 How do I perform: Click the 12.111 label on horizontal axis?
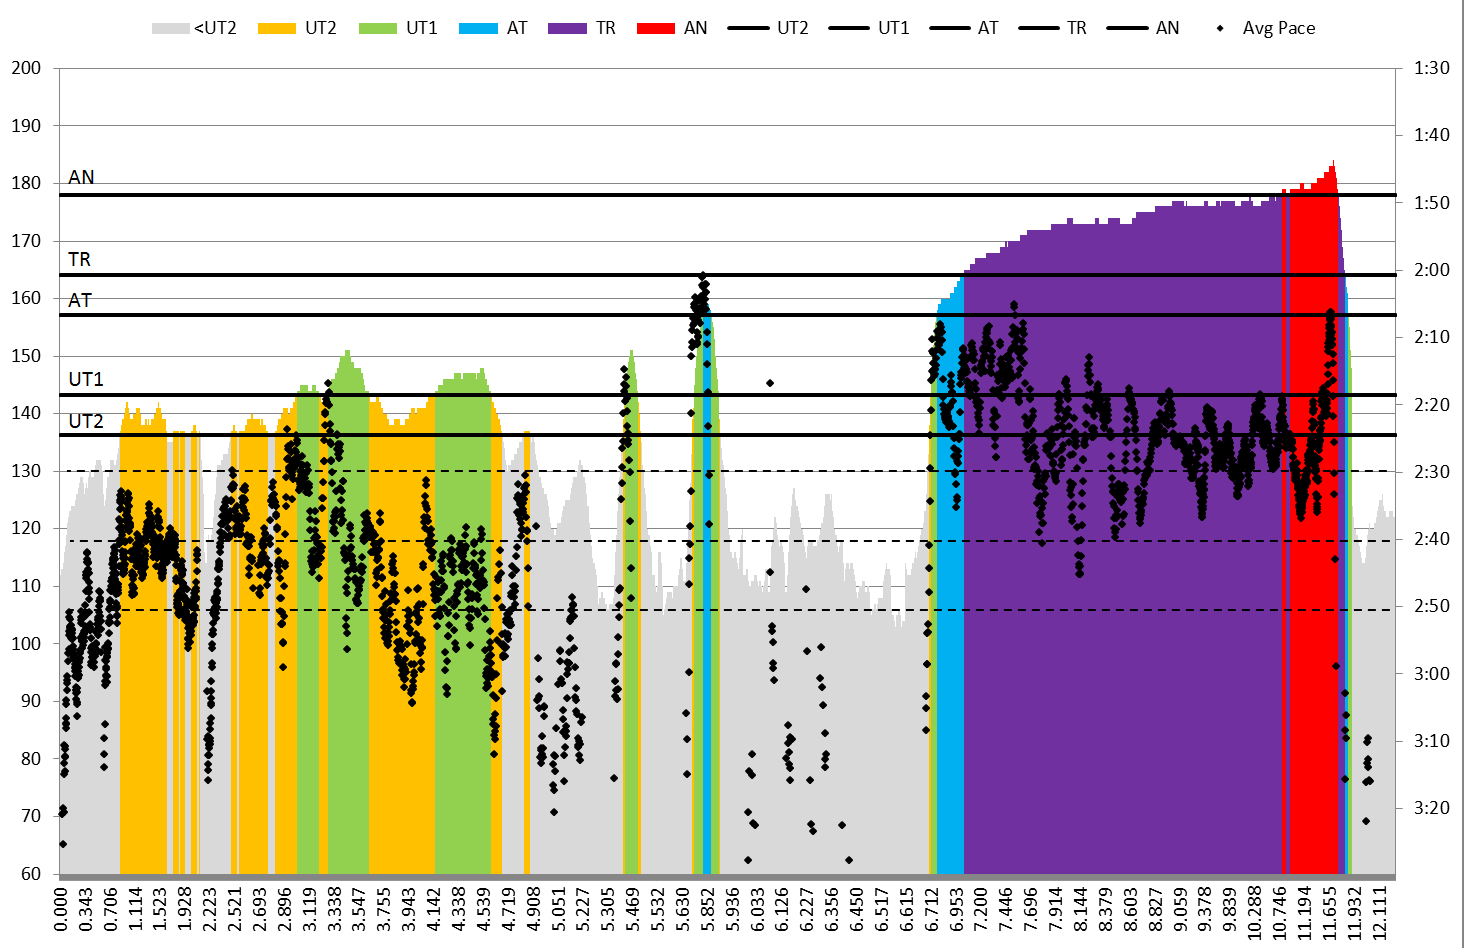(x=1381, y=909)
